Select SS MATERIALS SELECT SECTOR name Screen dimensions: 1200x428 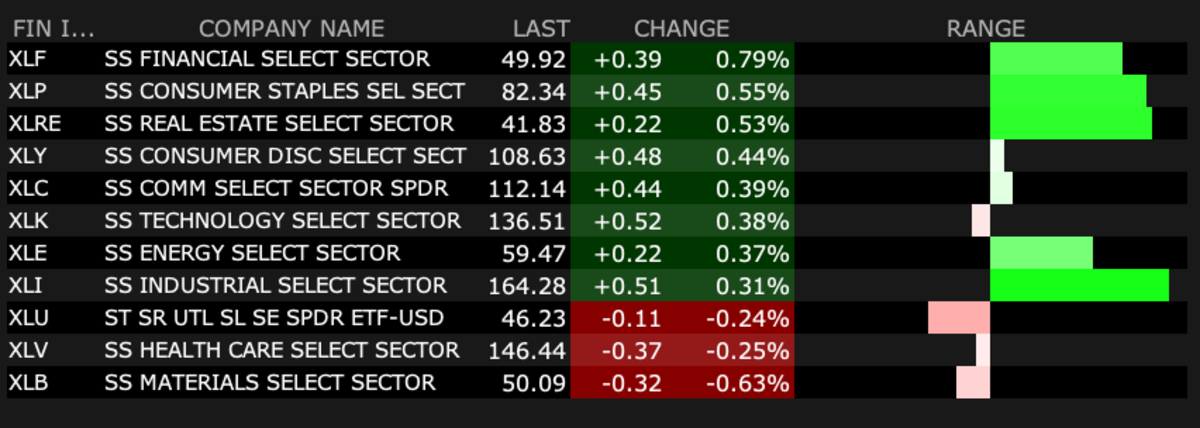(x=270, y=382)
